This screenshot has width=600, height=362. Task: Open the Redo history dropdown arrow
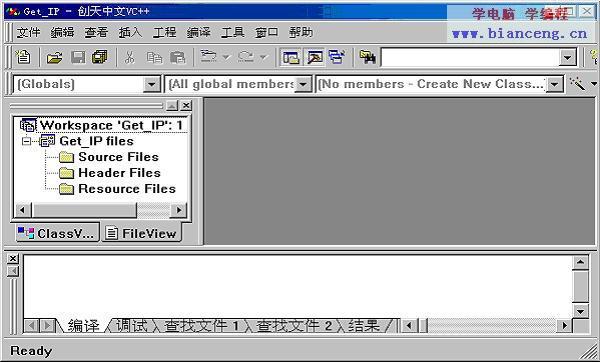click(263, 57)
